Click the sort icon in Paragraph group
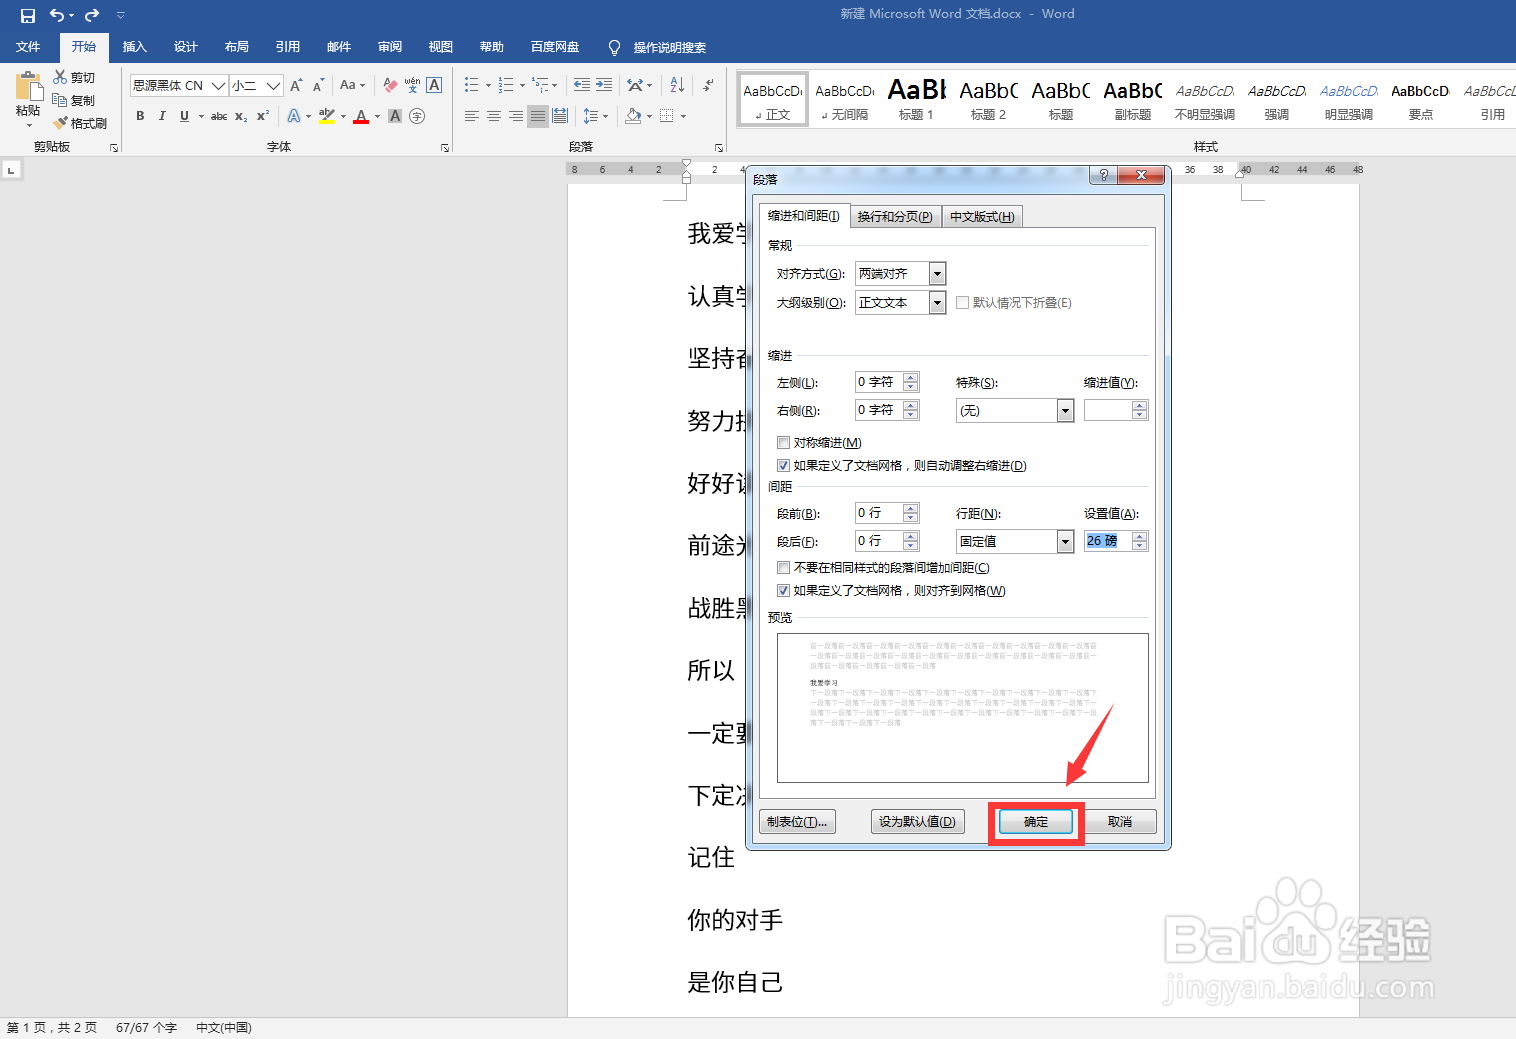 [x=676, y=84]
